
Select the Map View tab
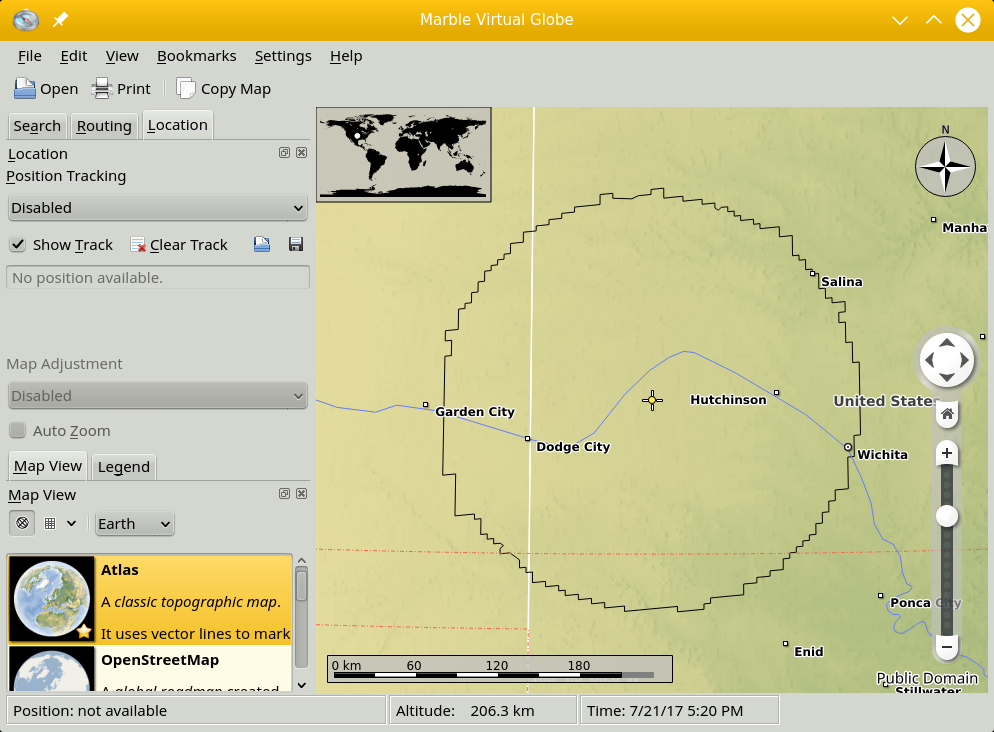48,466
